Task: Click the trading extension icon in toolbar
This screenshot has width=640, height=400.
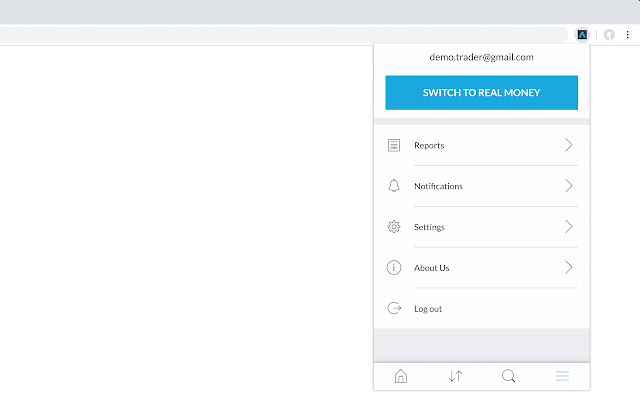Action: point(583,34)
